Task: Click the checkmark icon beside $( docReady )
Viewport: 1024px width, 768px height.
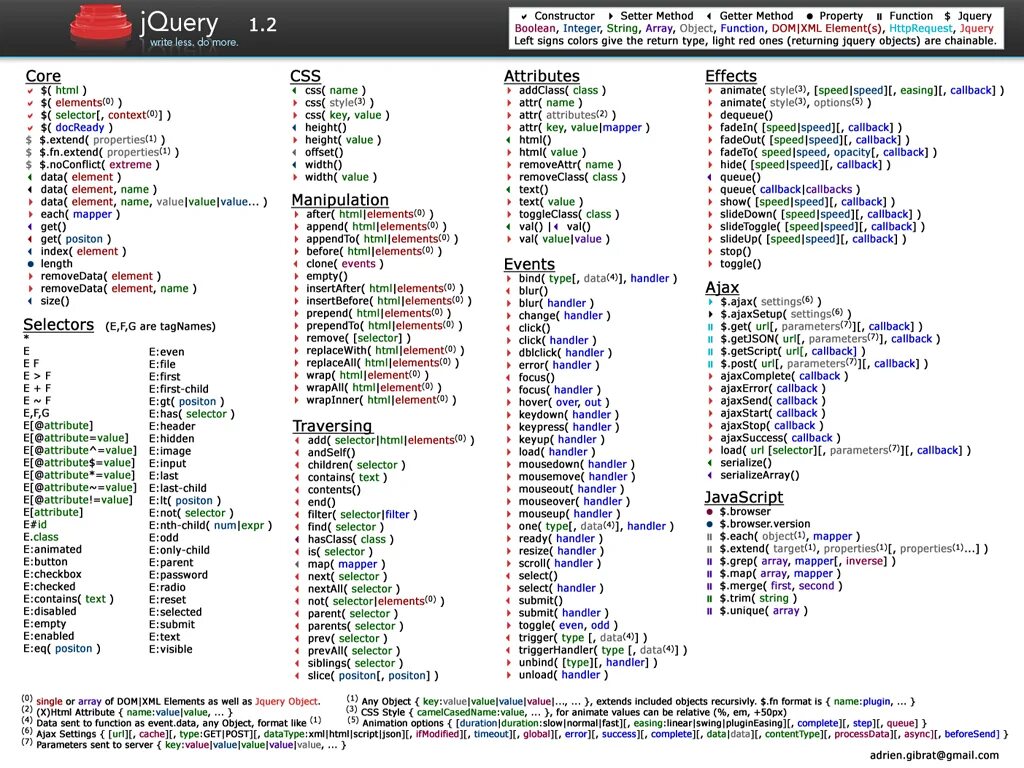Action: click(x=30, y=127)
